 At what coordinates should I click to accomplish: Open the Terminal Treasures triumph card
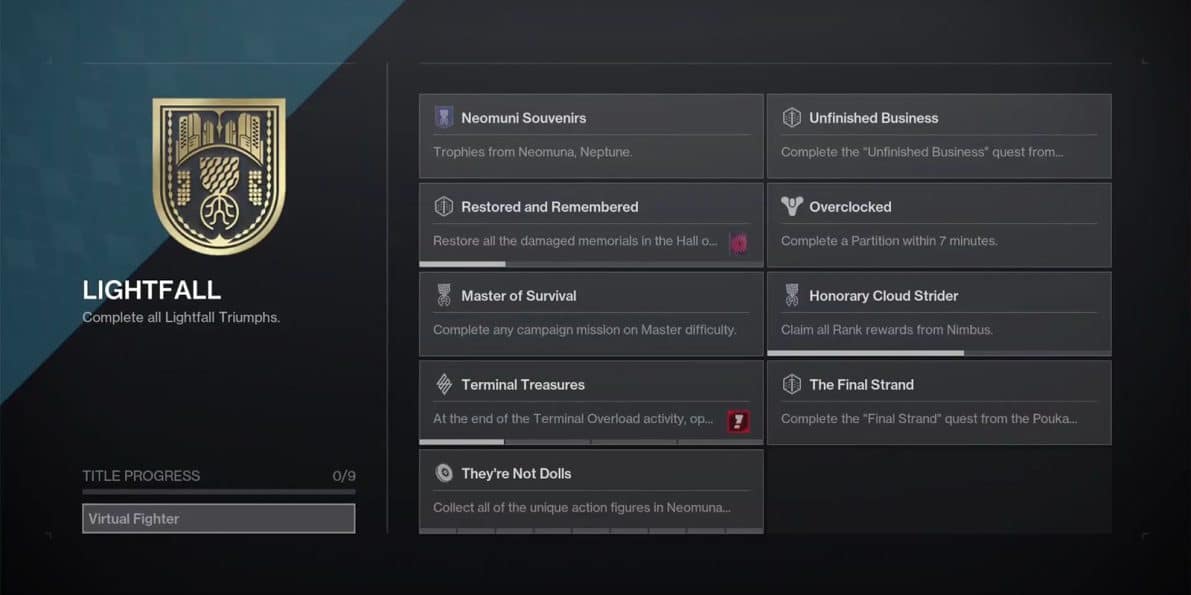(x=591, y=403)
